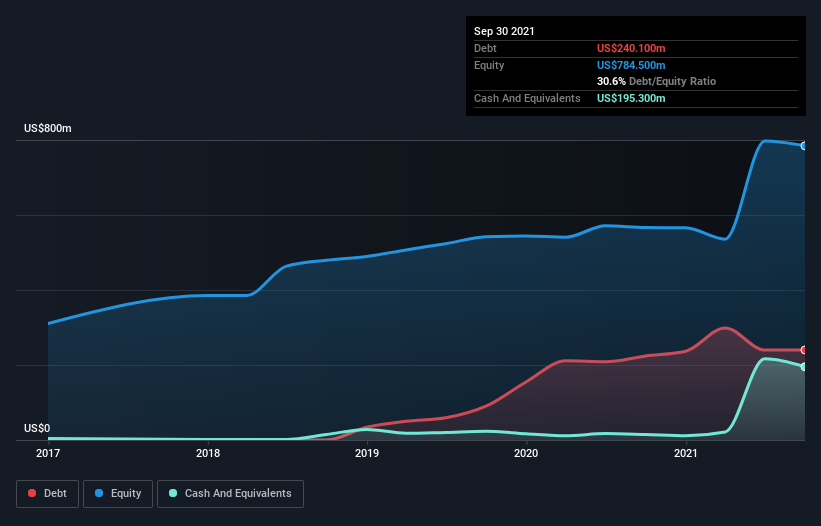
Task: Click the 30.6% Debt/Equity Ratio text
Action: (x=657, y=81)
